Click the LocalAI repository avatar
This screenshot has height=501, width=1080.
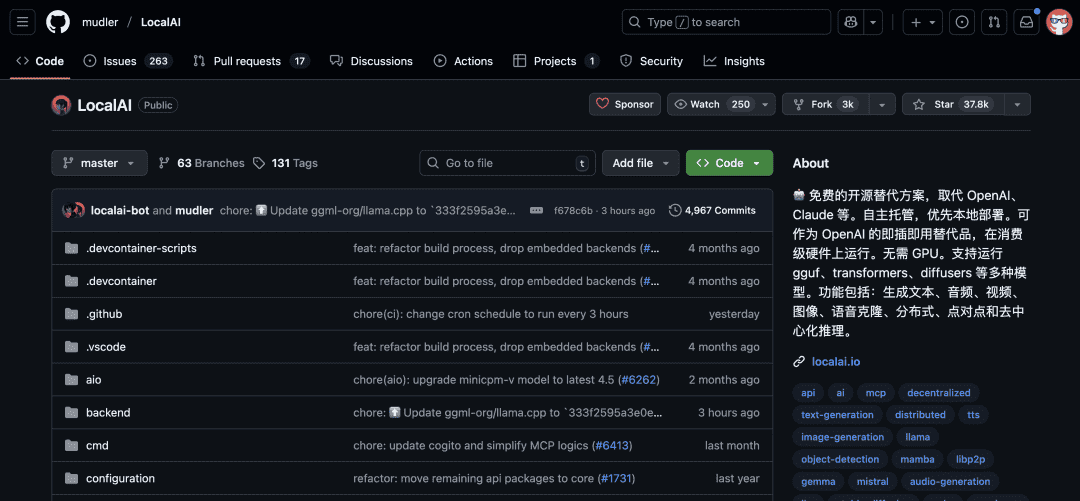tap(61, 105)
